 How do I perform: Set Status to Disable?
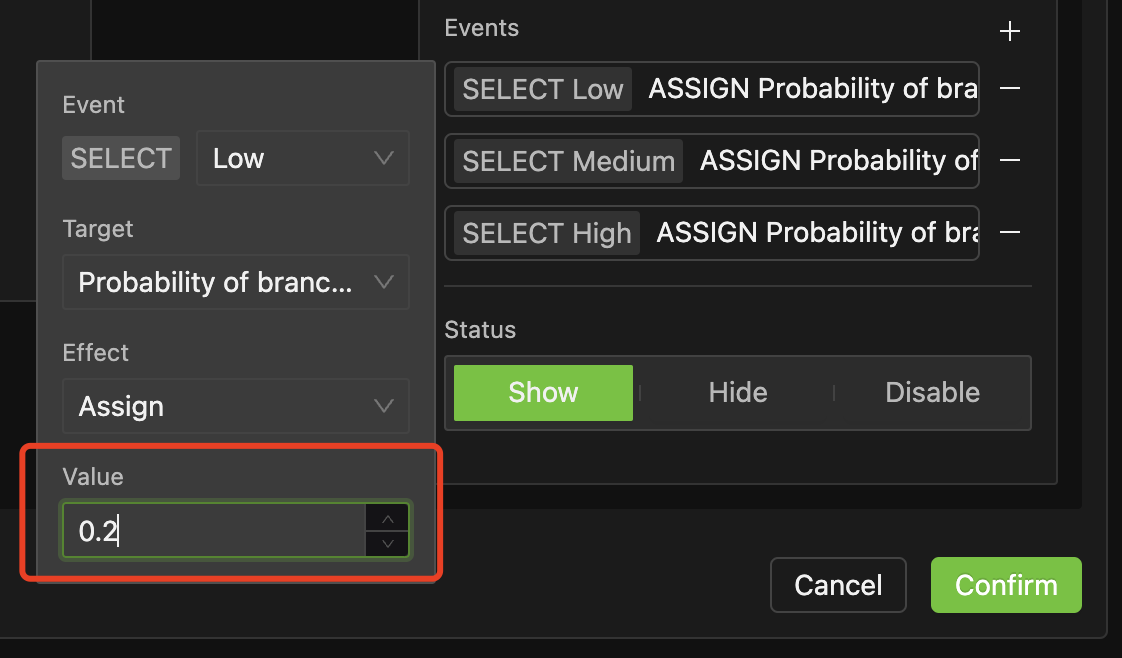pyautogui.click(x=932, y=392)
